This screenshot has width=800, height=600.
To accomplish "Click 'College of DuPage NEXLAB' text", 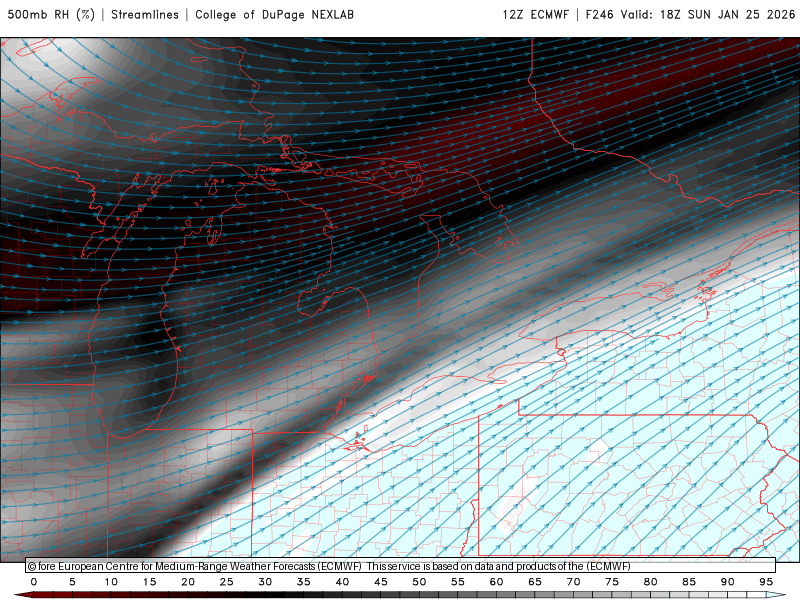I will [274, 14].
